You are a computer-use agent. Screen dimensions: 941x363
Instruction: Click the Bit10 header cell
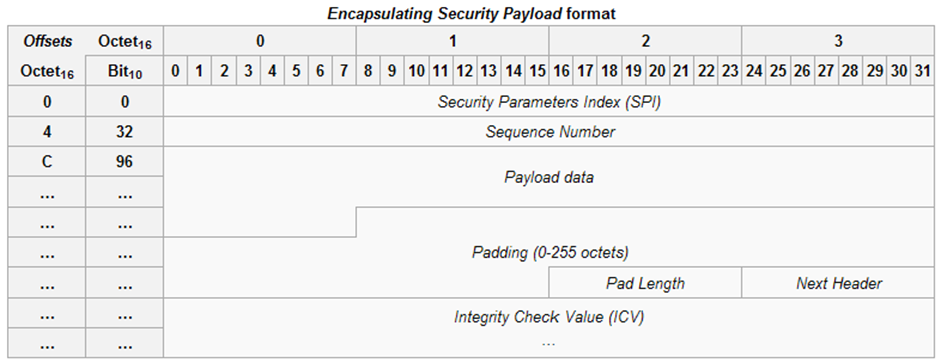[124, 71]
